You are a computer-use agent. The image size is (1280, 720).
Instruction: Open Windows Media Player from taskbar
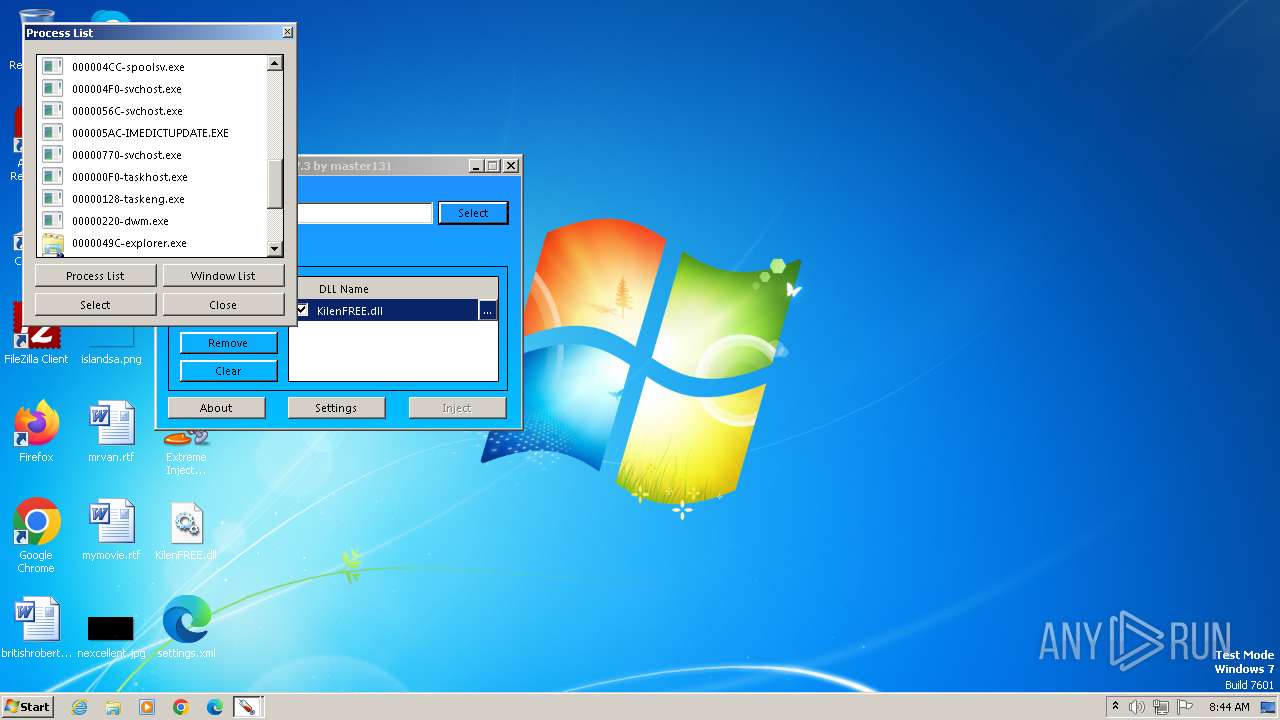[x=147, y=707]
